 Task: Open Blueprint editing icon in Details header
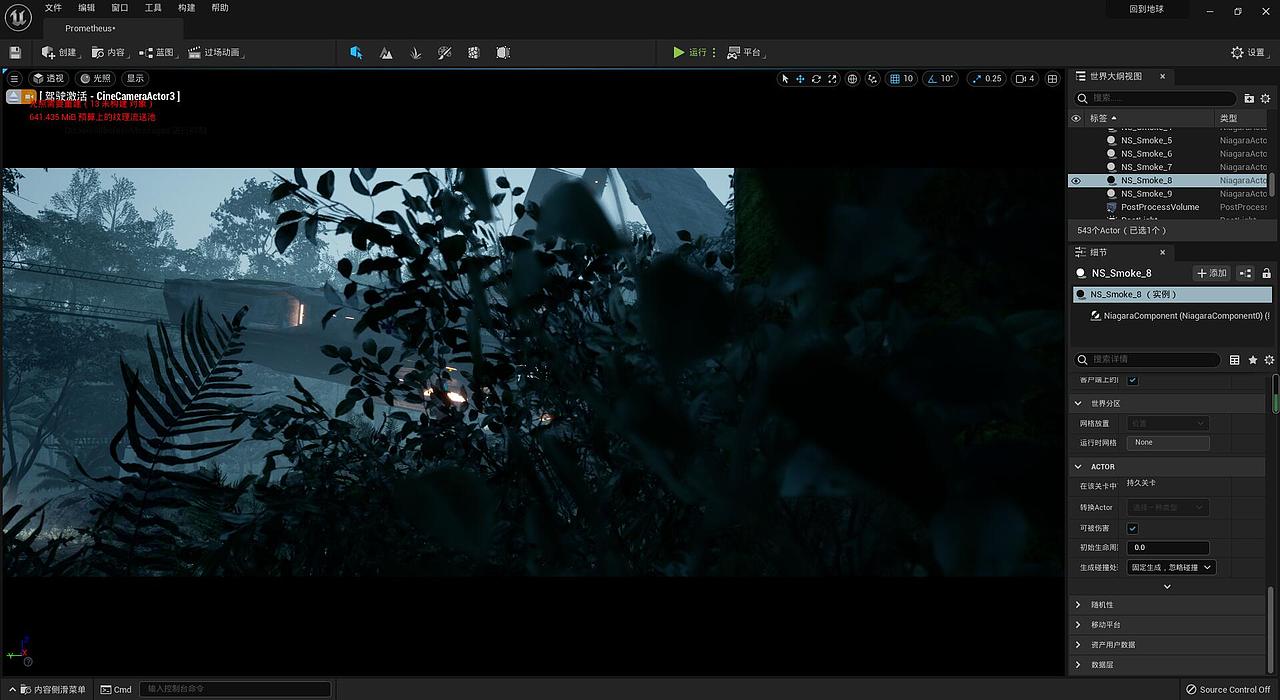coord(1246,273)
